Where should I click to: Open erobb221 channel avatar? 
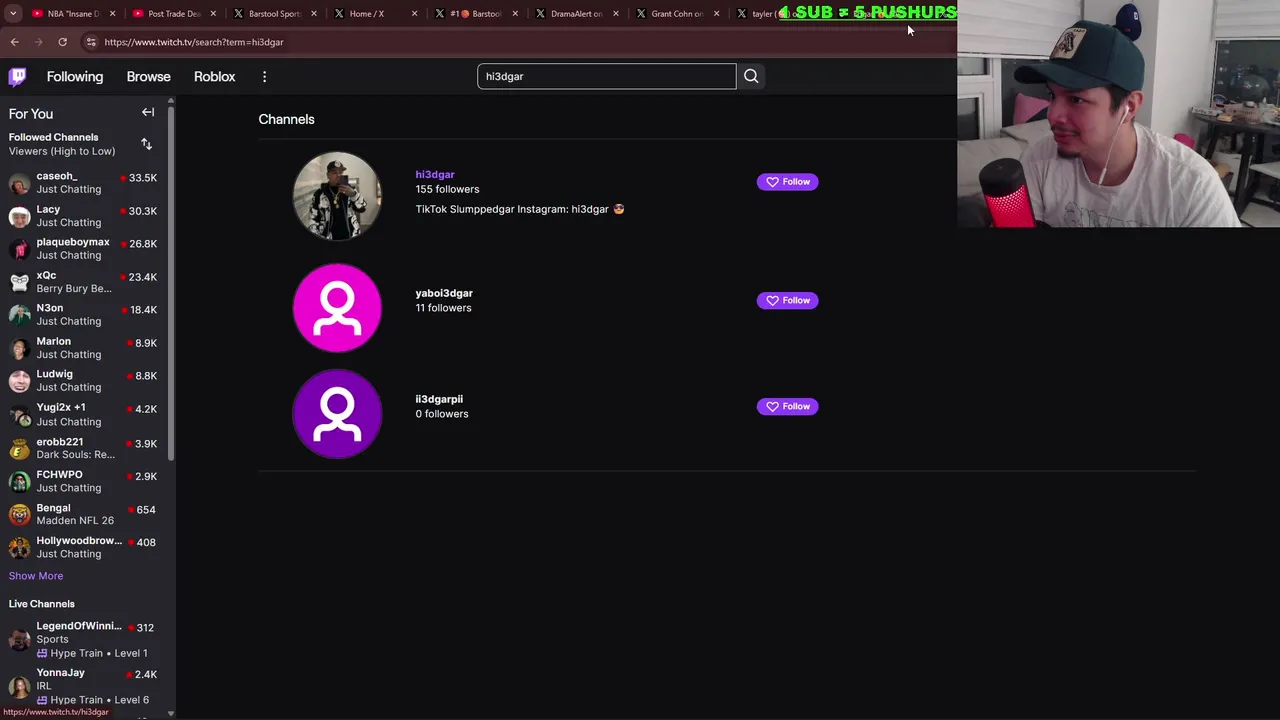coord(19,448)
